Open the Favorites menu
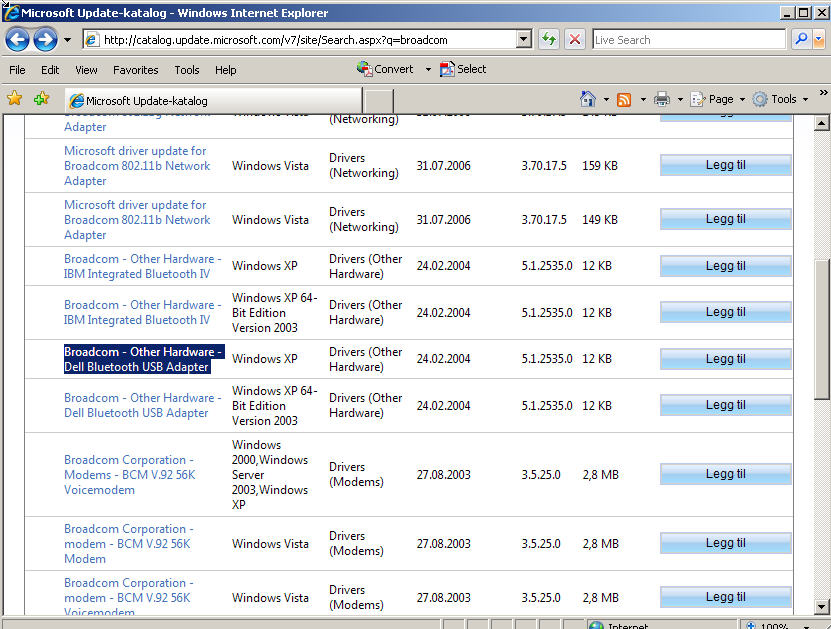831x629 pixels. [136, 70]
